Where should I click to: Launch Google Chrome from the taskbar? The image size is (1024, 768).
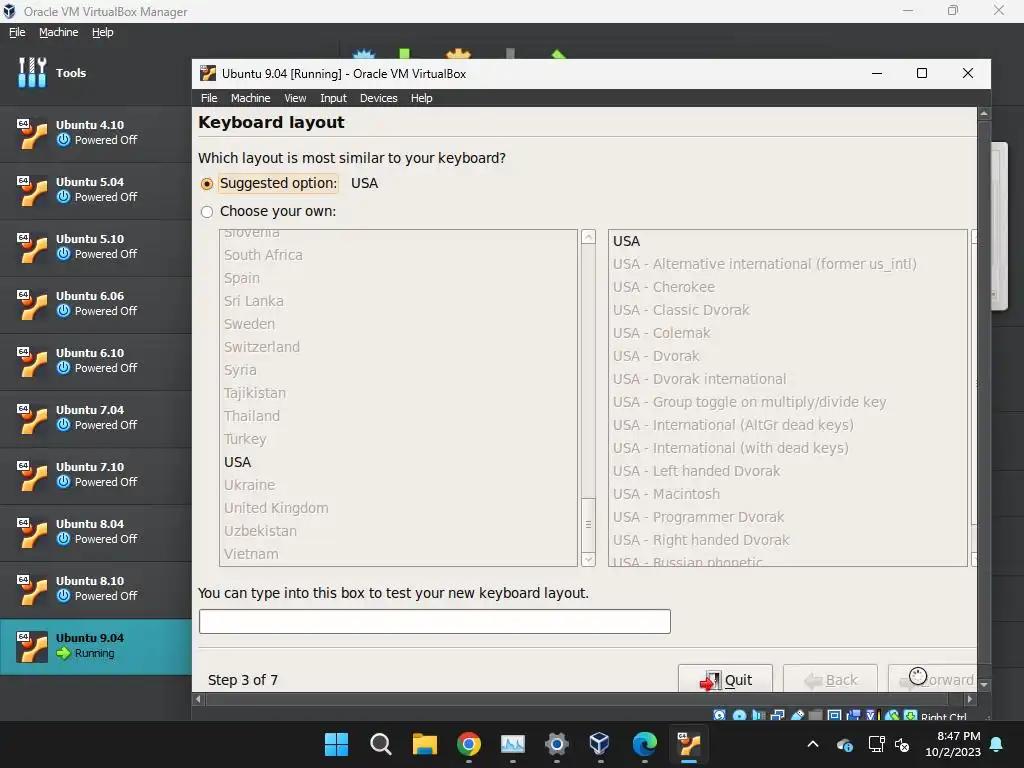point(468,744)
